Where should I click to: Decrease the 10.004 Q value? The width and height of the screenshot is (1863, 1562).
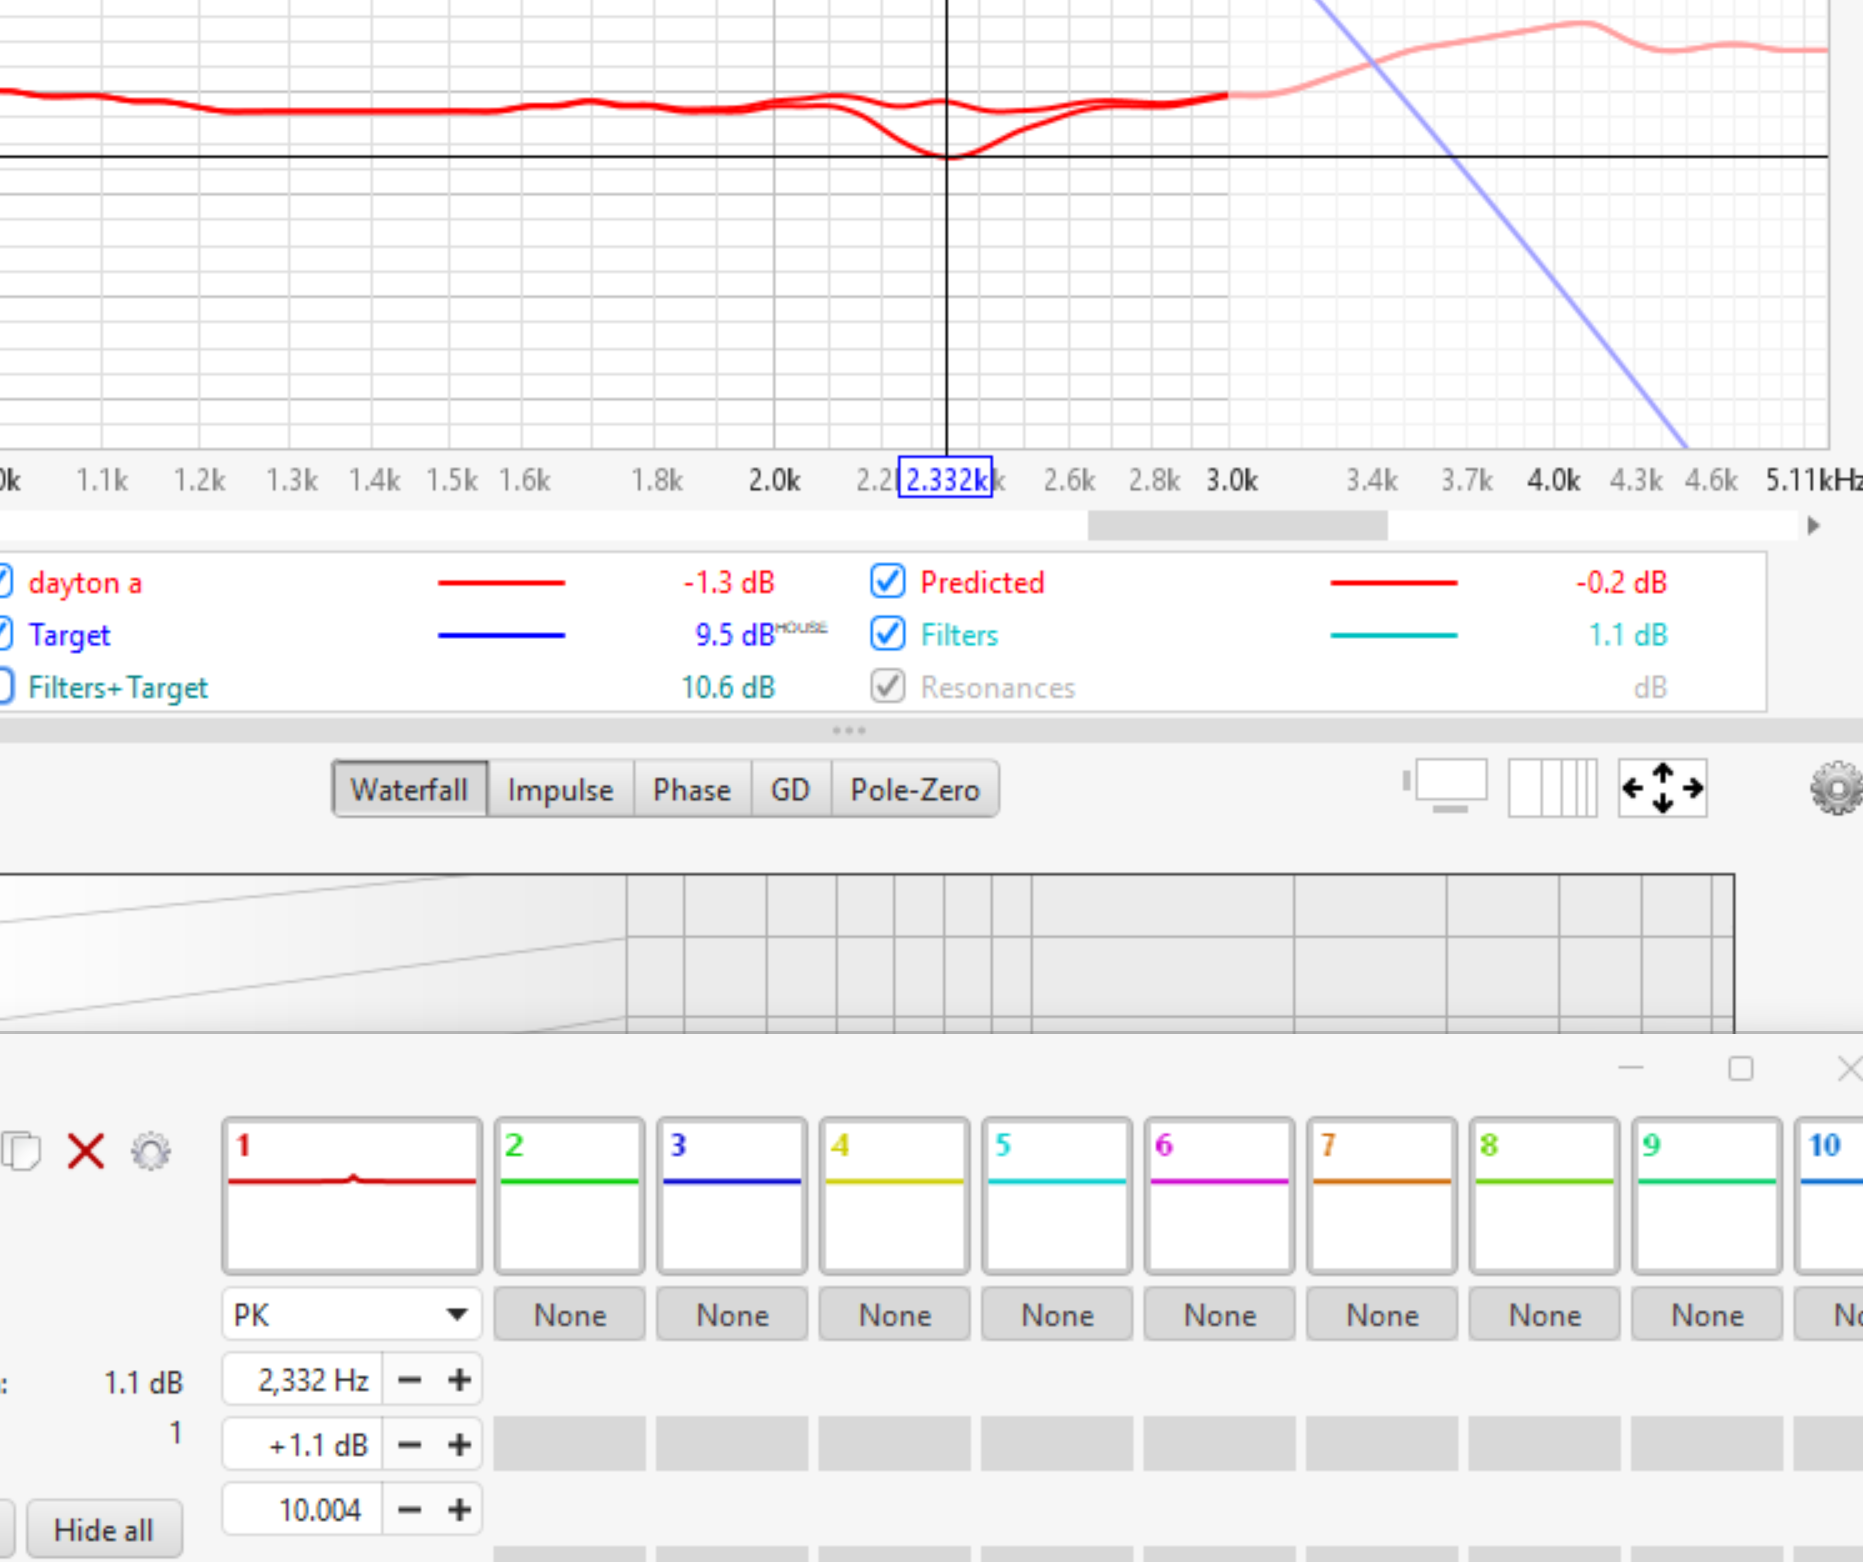pyautogui.click(x=409, y=1509)
